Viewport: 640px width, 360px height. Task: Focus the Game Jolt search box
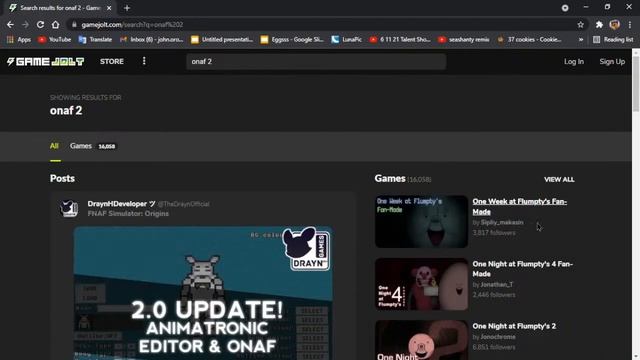pyautogui.click(x=316, y=62)
